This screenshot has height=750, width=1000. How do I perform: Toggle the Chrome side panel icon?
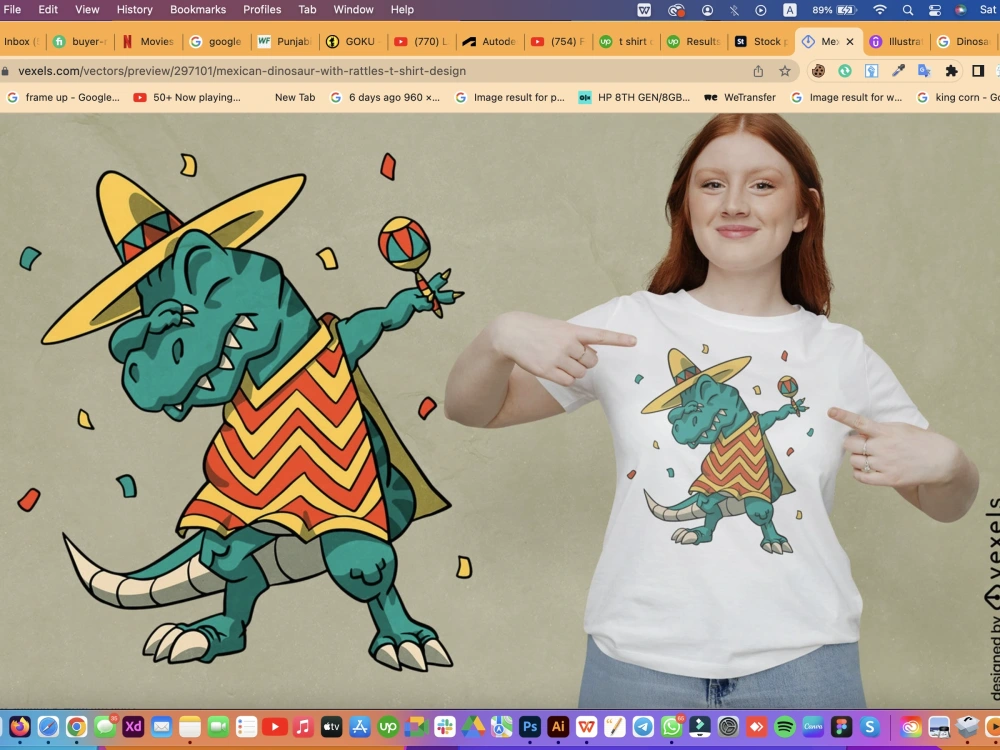pos(978,71)
